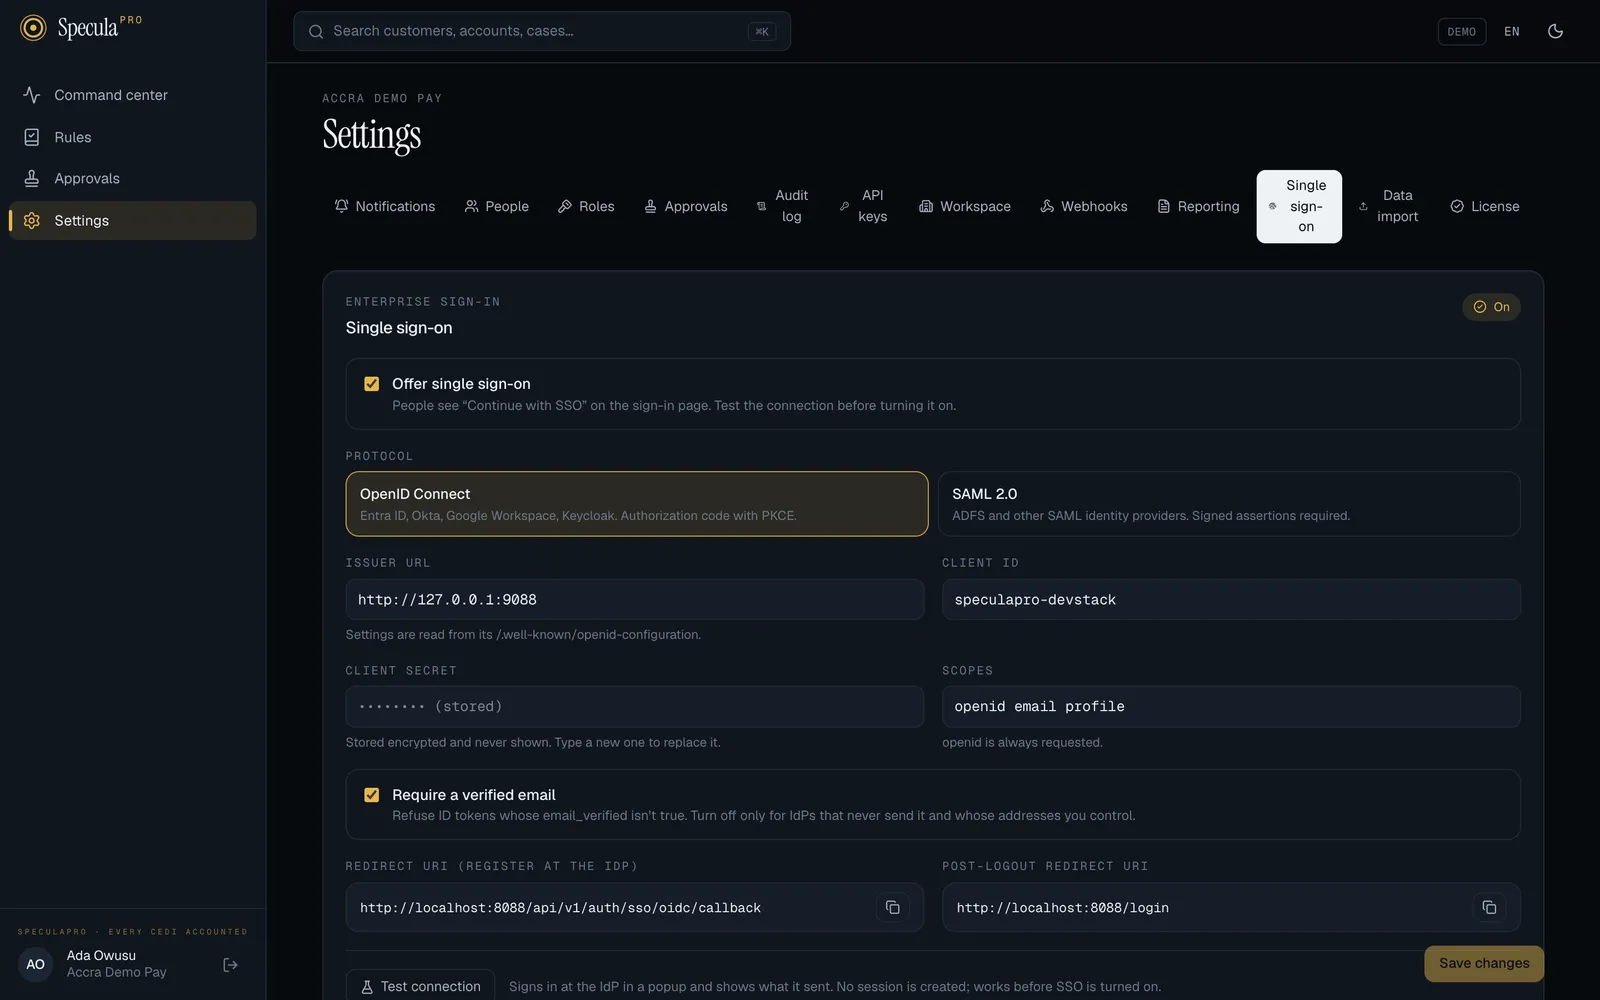Click the On status badge
The height and width of the screenshot is (1000, 1600).
click(x=1491, y=307)
